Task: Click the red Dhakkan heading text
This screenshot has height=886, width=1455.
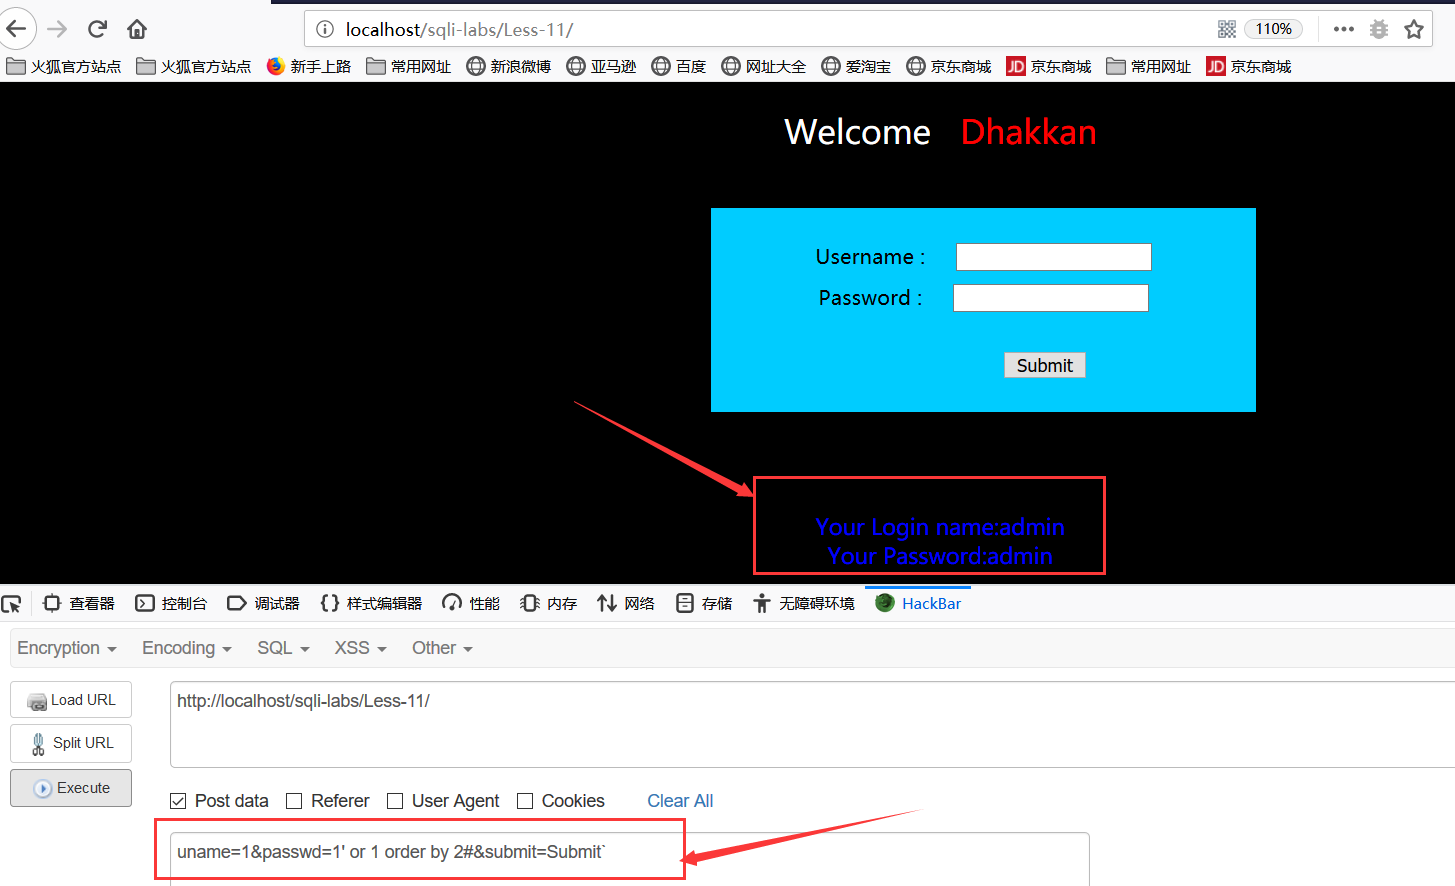Action: pos(1028,132)
